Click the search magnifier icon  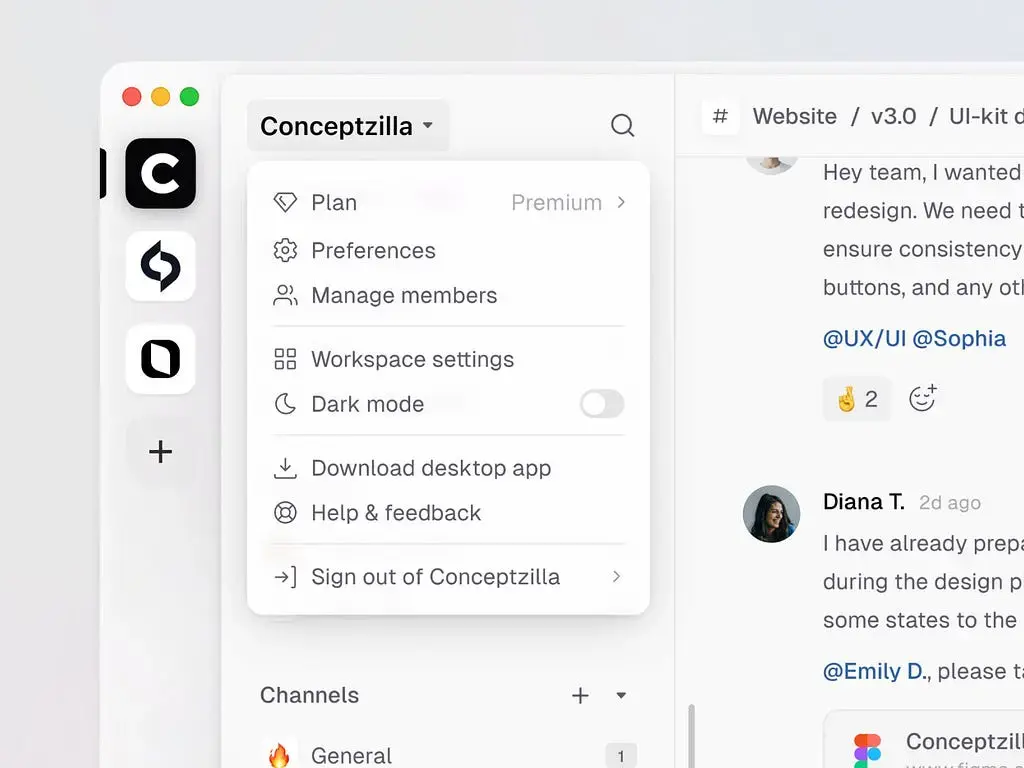[x=622, y=125]
